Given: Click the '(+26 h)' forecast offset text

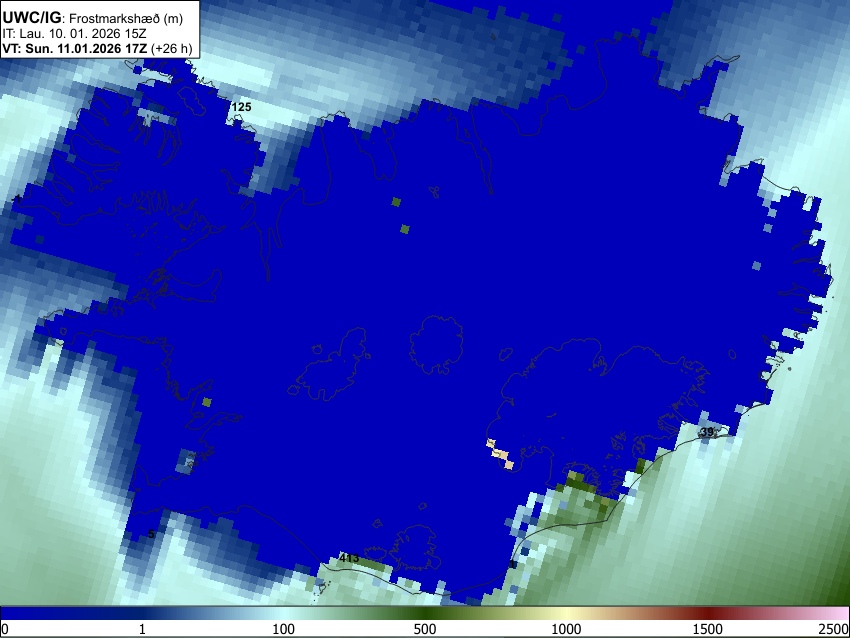Looking at the screenshot, I should point(171,48).
